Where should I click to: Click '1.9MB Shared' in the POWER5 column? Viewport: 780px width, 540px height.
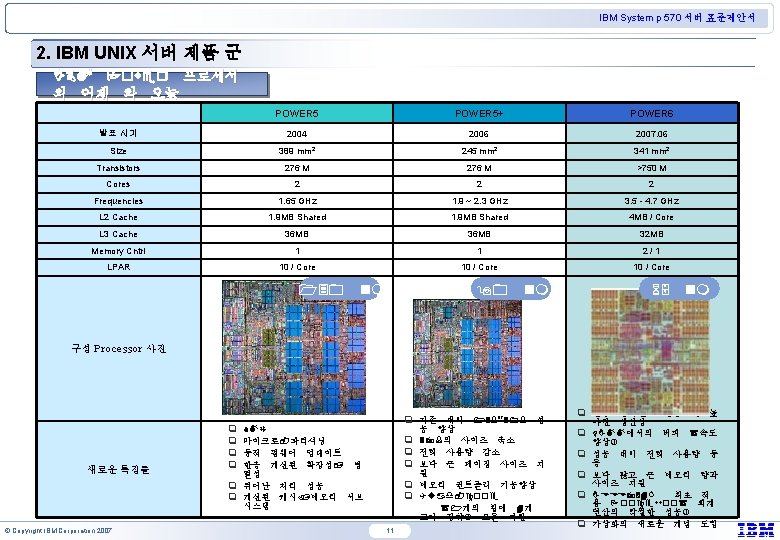click(297, 217)
